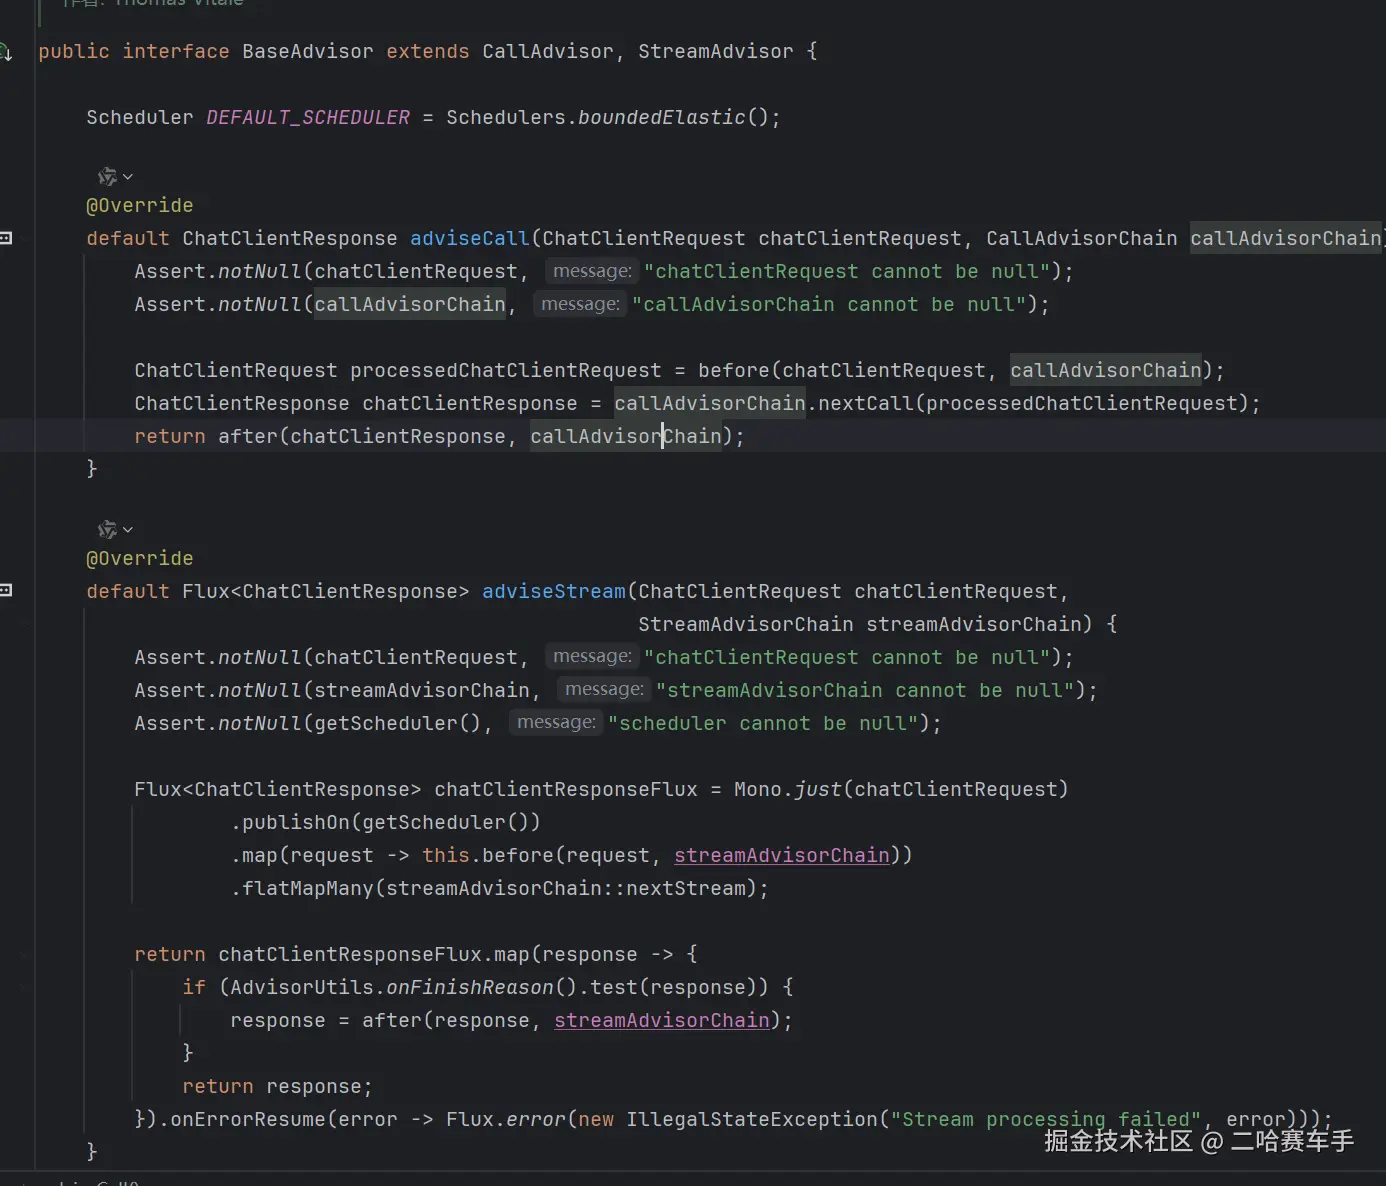1386x1186 pixels.
Task: Click the onErrorResume method call
Action: pos(248,1119)
